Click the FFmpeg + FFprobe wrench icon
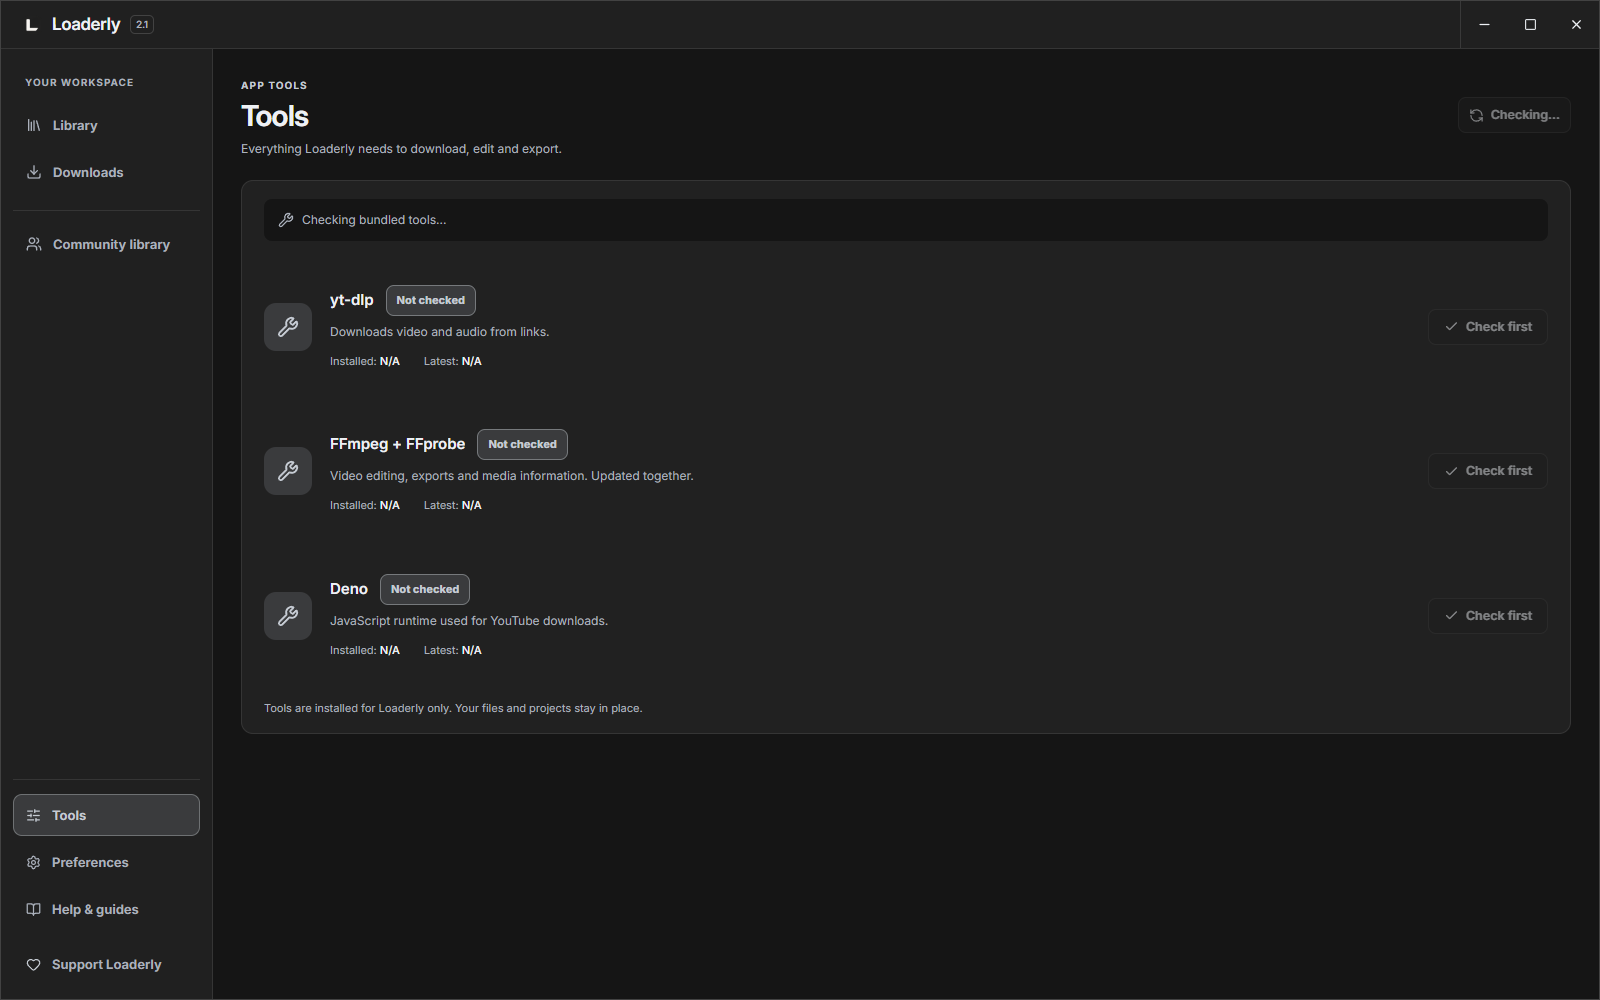 (x=288, y=471)
